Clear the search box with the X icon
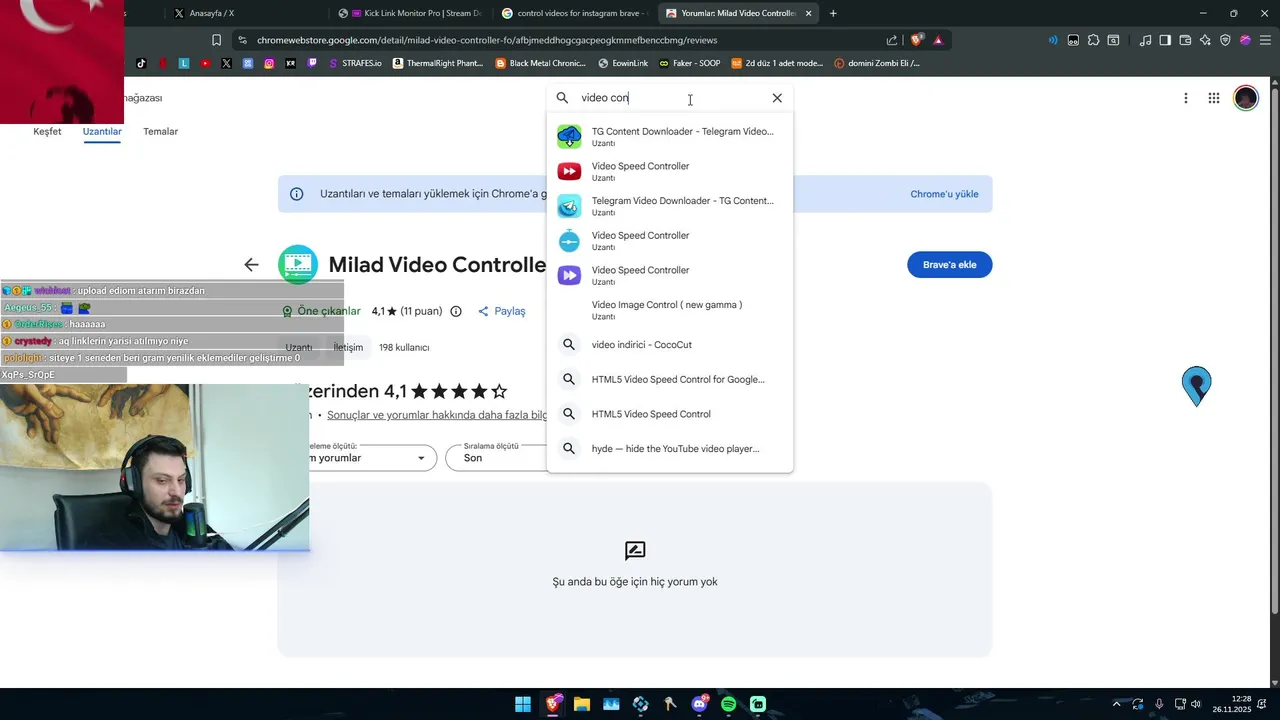Screen dimensions: 1280x720 click(777, 98)
